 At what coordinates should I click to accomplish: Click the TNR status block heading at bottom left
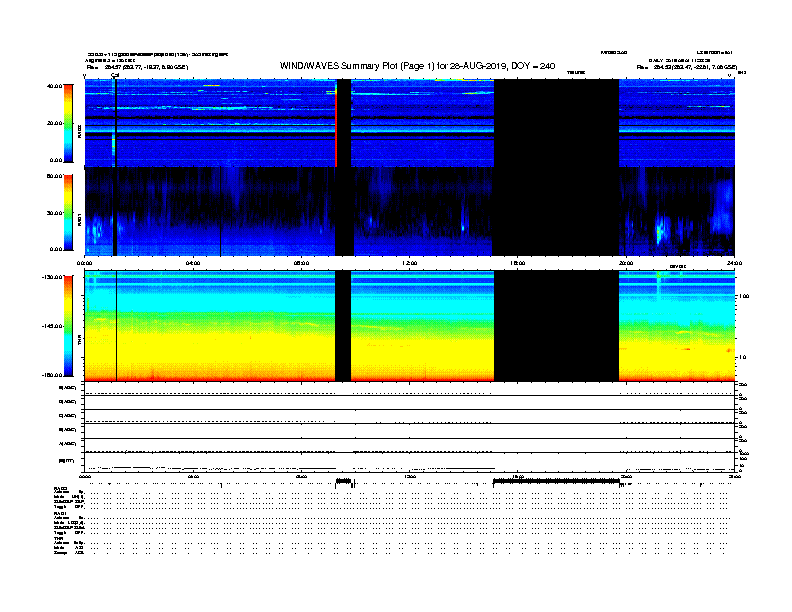click(58, 539)
